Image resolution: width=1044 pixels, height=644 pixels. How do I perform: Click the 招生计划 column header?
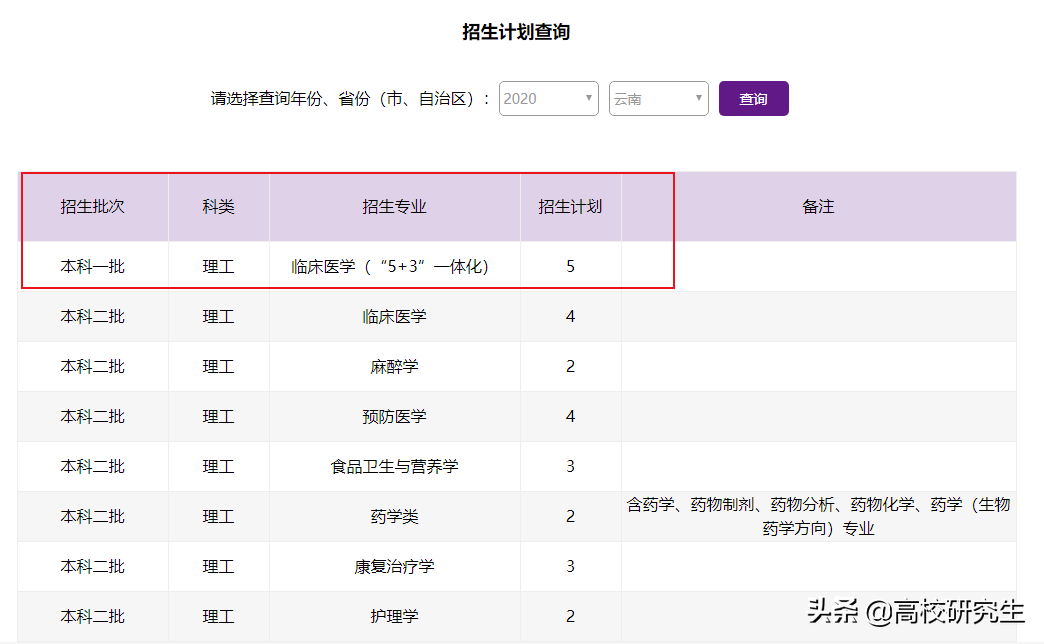click(570, 207)
